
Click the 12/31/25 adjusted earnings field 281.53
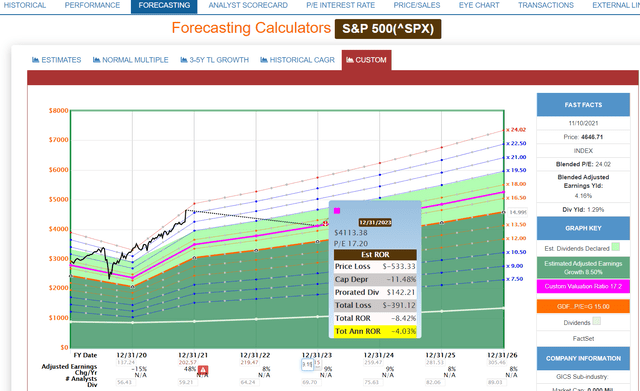coord(435,362)
